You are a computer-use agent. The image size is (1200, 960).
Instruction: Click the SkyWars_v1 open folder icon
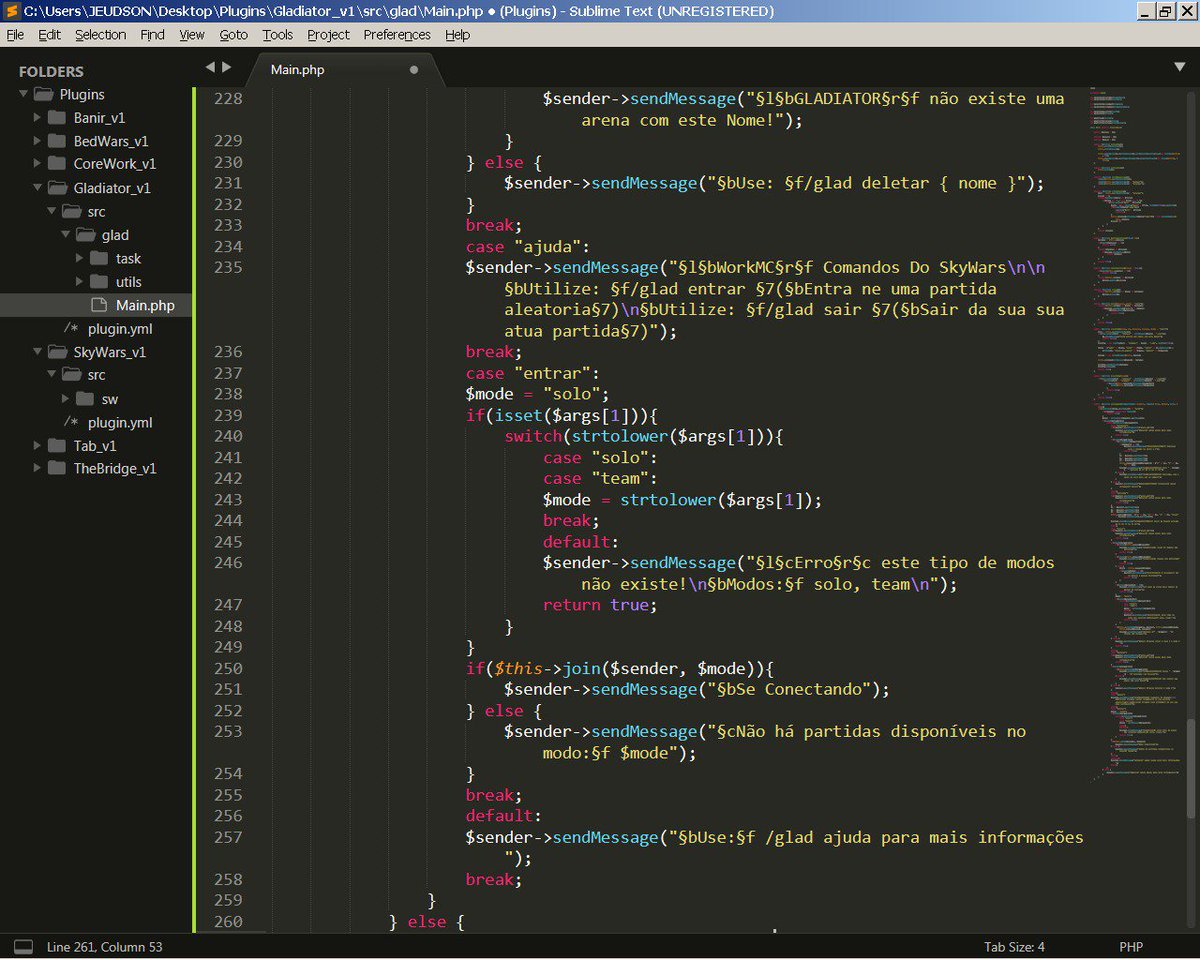pos(57,352)
